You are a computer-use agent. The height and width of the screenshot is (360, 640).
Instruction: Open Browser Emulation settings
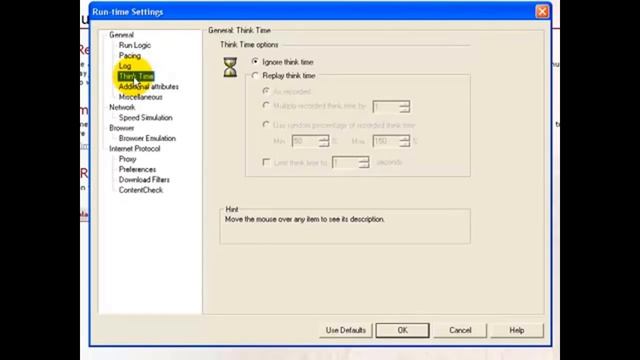147,138
